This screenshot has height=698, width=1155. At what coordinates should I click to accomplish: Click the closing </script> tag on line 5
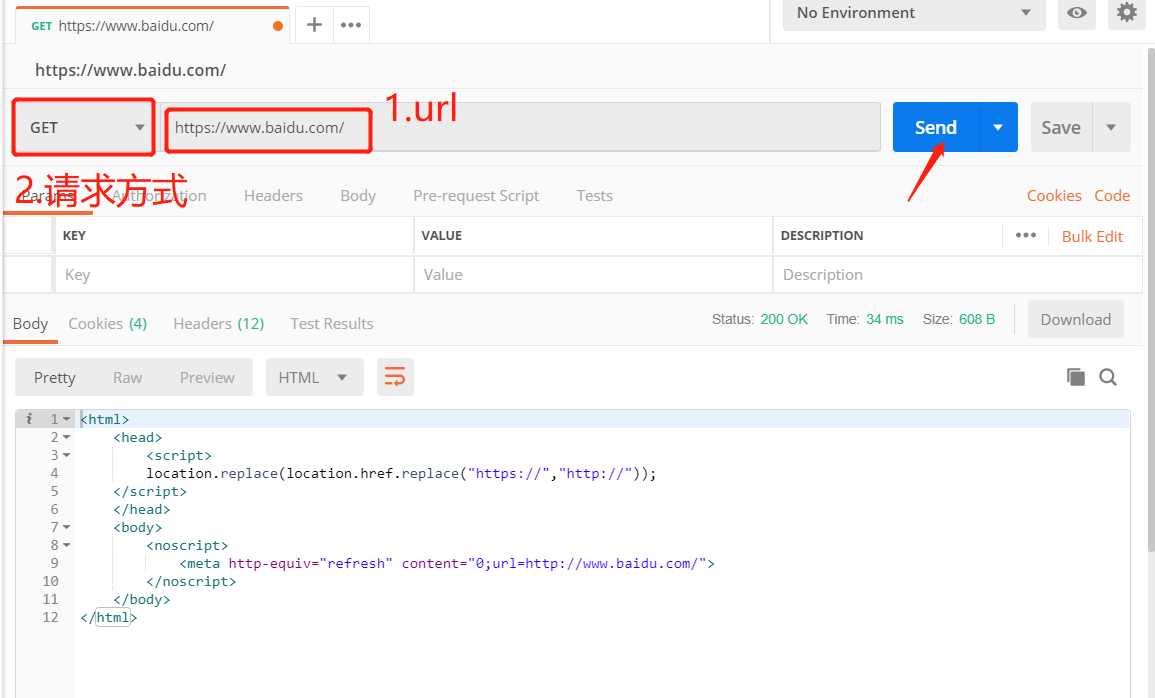(x=150, y=492)
